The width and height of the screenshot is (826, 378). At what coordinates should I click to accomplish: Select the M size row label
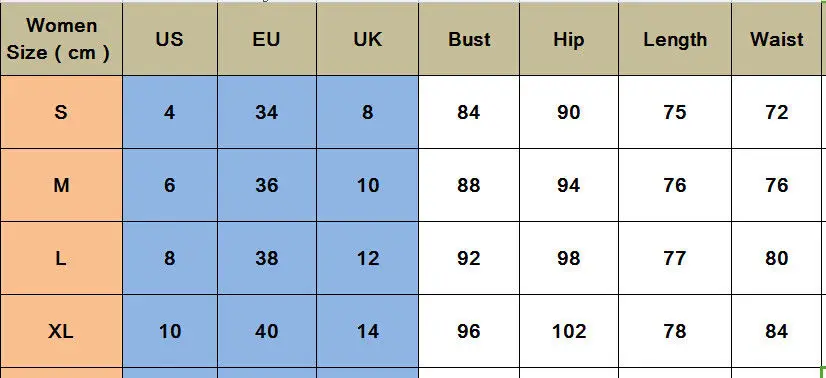tap(61, 185)
